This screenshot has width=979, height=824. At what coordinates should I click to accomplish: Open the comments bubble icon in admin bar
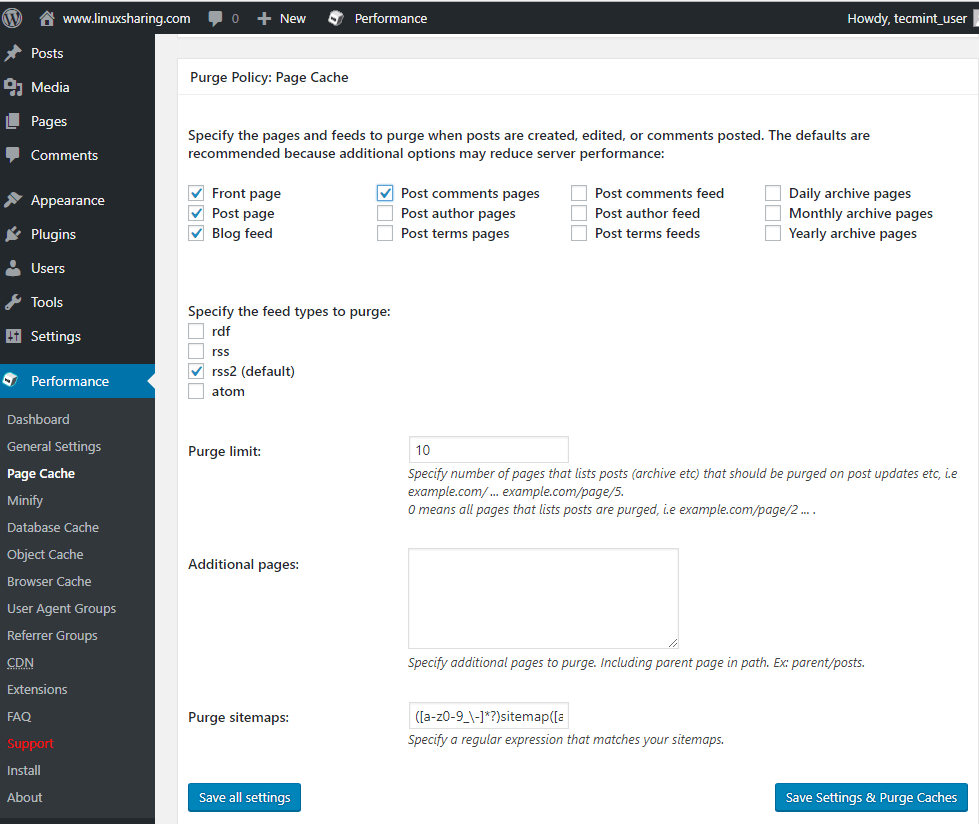(216, 18)
